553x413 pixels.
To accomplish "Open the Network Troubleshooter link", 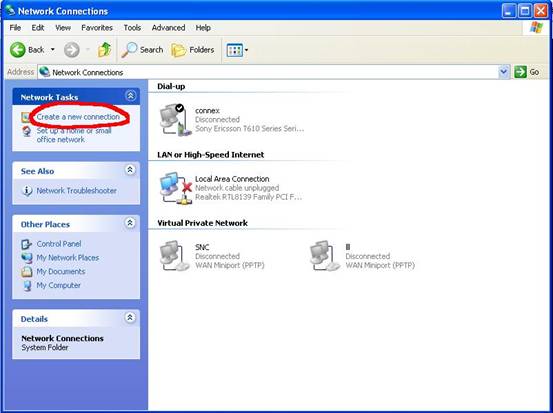I will tap(77, 191).
